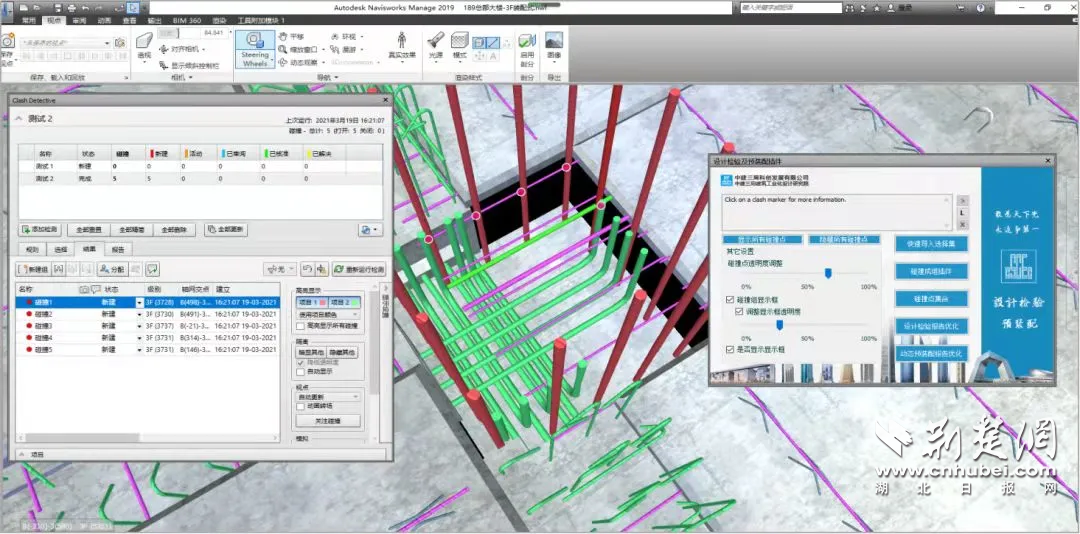Screen dimensions: 1080x534
Task: Click the Add Comment speech bubble icon
Action: point(152,269)
